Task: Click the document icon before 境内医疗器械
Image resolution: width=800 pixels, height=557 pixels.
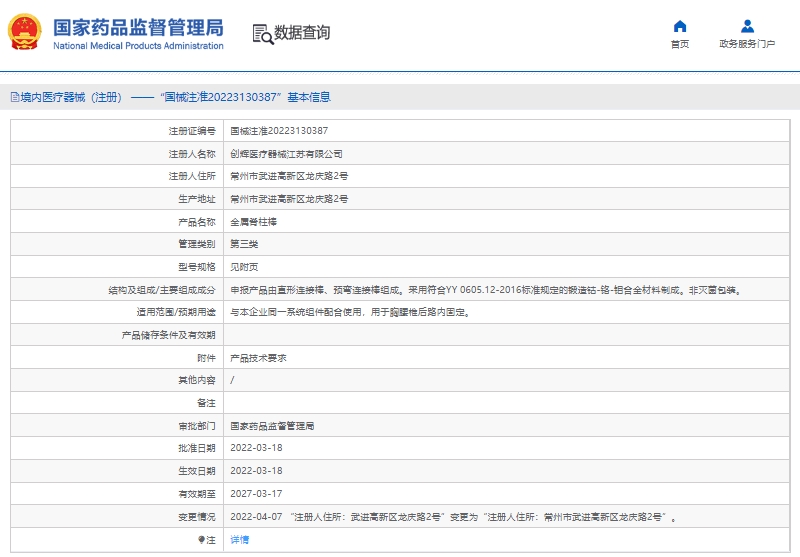Action: 15,97
